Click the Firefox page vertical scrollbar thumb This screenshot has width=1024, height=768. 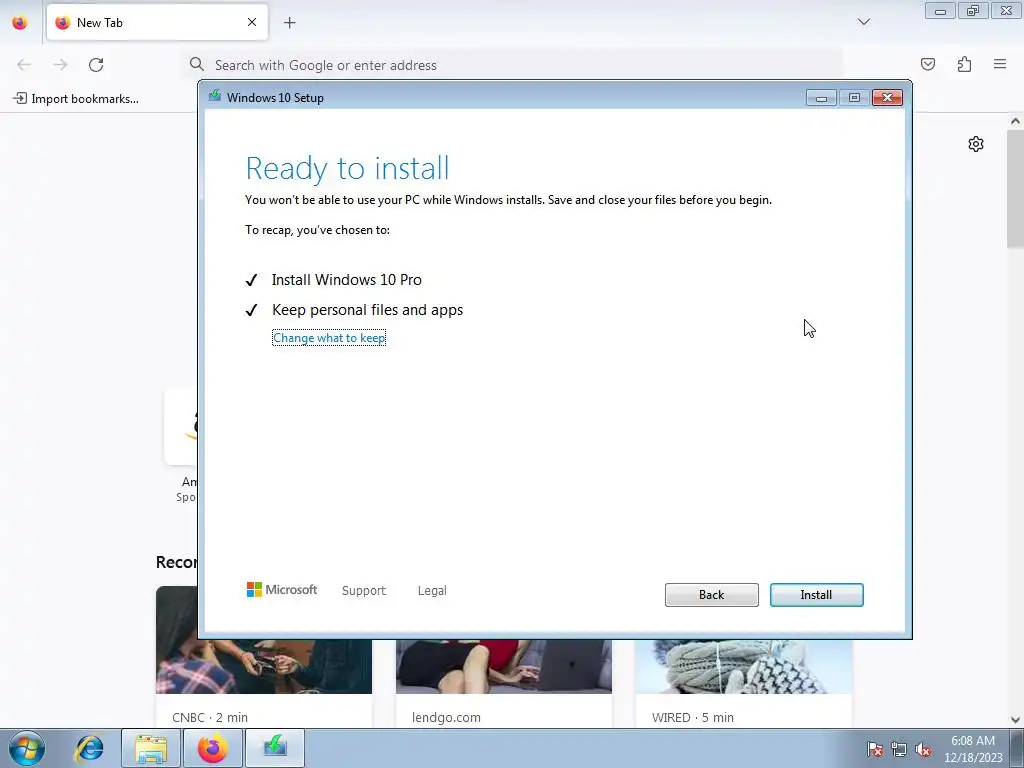(x=1015, y=188)
